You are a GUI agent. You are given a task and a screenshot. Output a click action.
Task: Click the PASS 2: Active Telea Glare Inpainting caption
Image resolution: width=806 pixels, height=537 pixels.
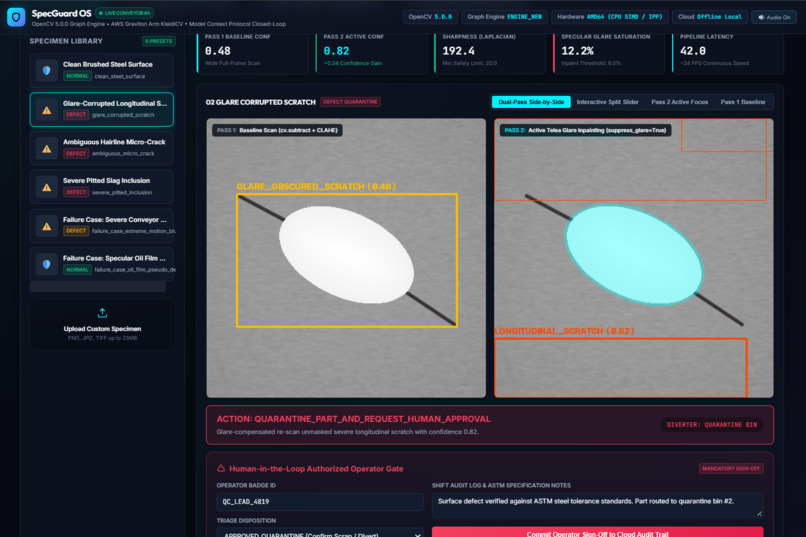click(585, 131)
